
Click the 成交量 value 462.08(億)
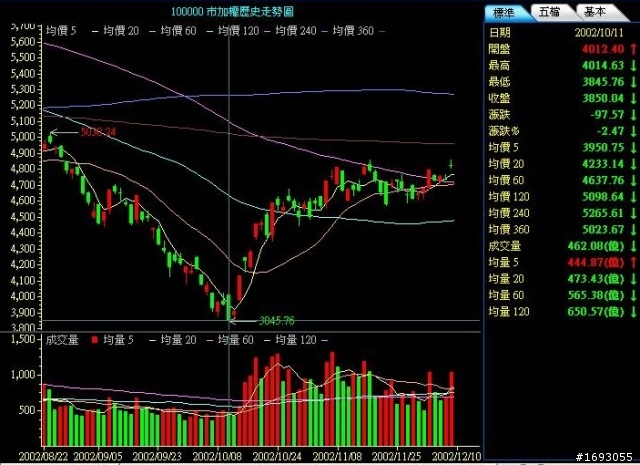coord(596,246)
